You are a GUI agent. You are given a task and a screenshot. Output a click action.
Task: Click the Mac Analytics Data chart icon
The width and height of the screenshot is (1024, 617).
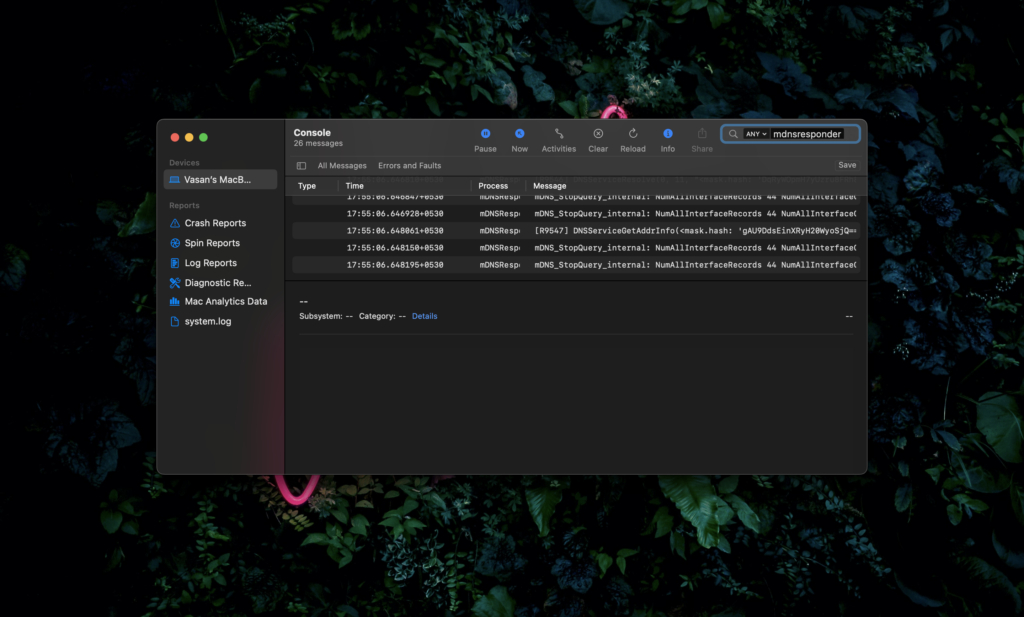click(x=174, y=302)
